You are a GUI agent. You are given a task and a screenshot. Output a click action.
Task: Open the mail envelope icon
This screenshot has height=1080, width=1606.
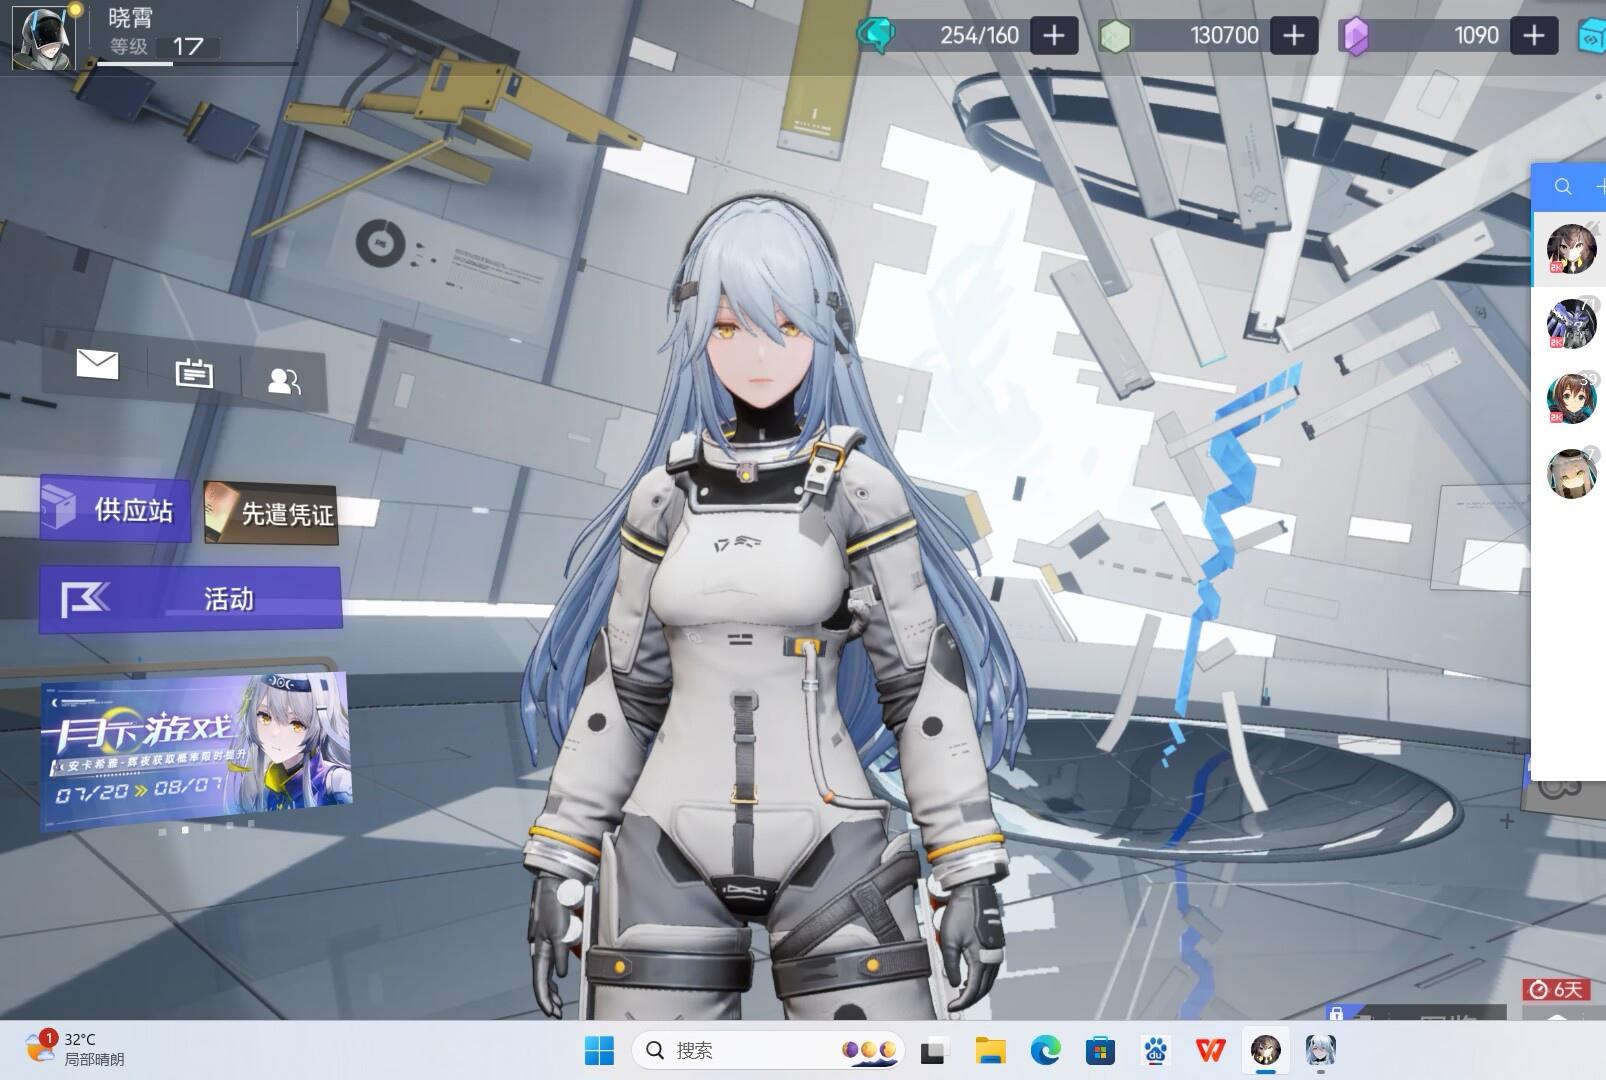97,366
